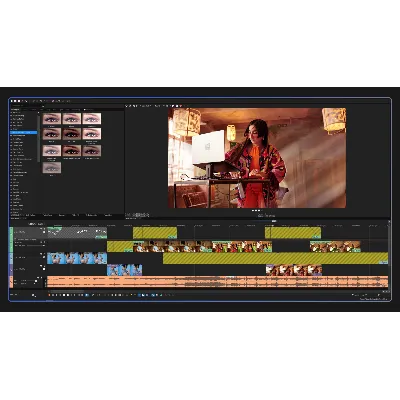Select the orange audio waveform clip

point(218,282)
